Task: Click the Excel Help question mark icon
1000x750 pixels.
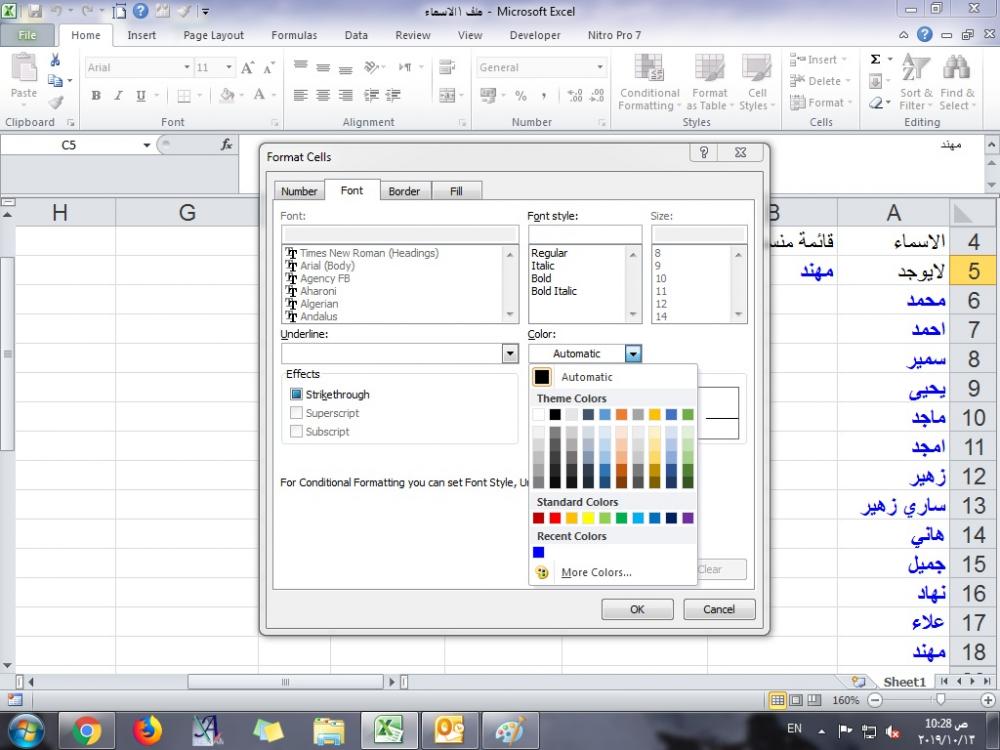Action: pyautogui.click(x=925, y=34)
